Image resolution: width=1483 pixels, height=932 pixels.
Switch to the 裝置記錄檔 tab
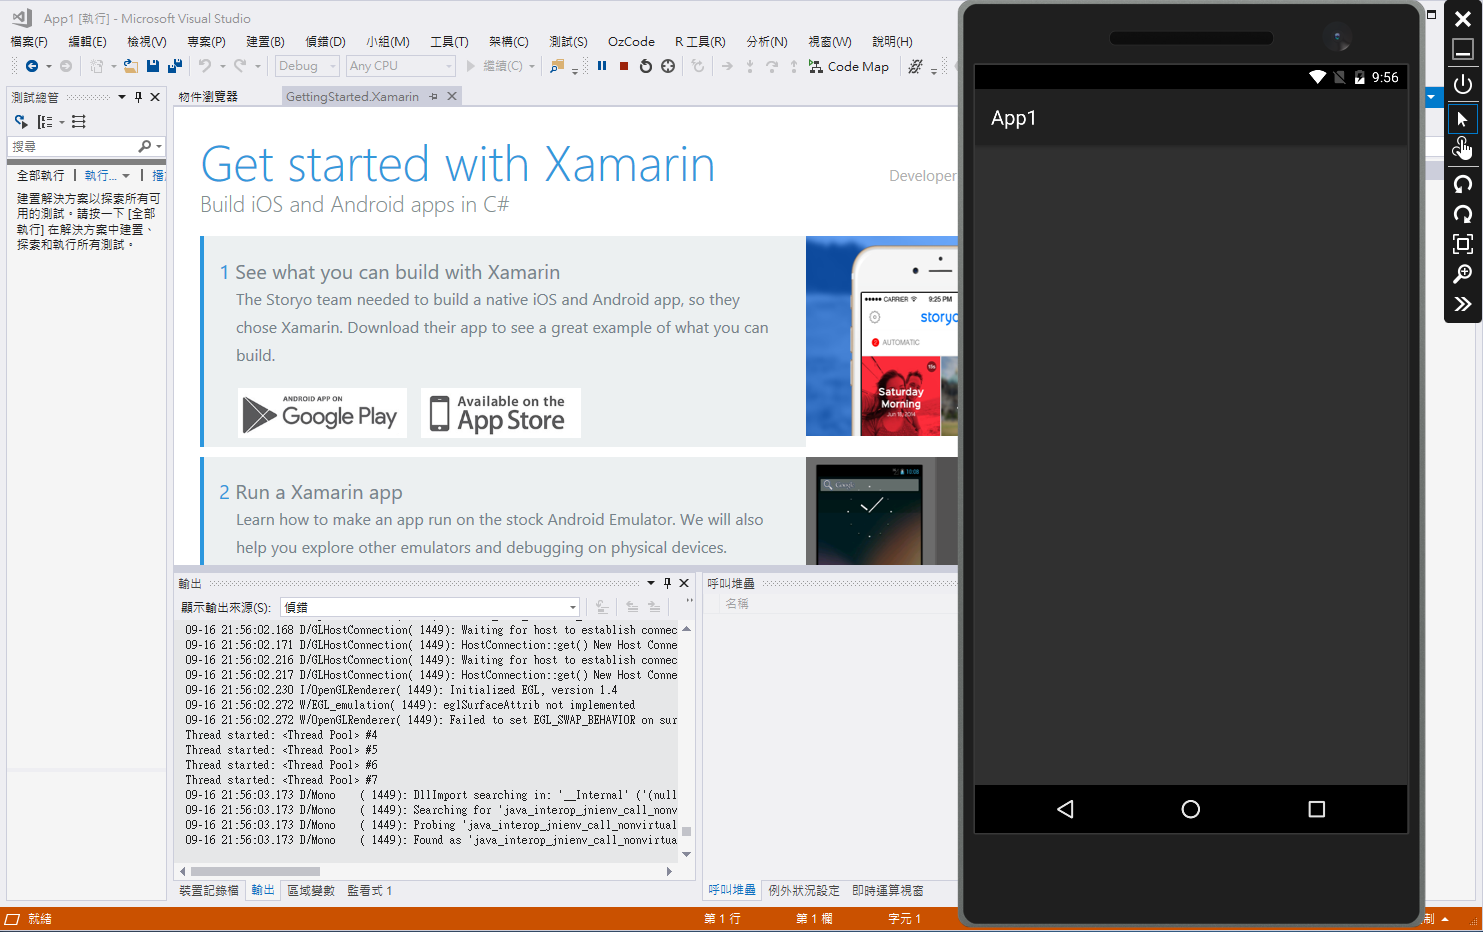point(209,890)
